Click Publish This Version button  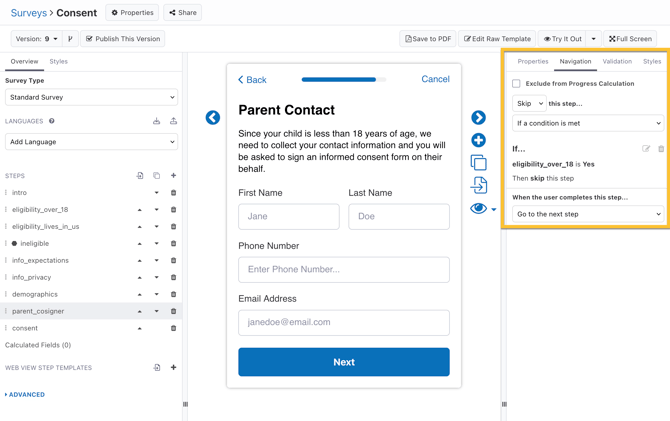123,39
